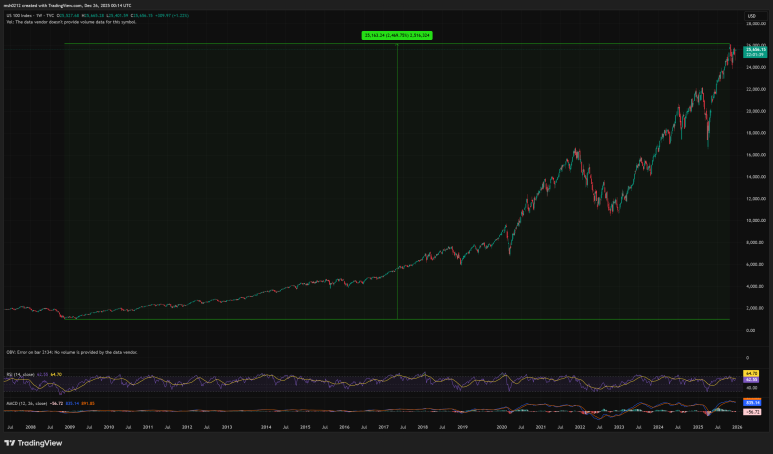Click the 2020 label on time axis
The image size is (773, 454).
pos(500,426)
